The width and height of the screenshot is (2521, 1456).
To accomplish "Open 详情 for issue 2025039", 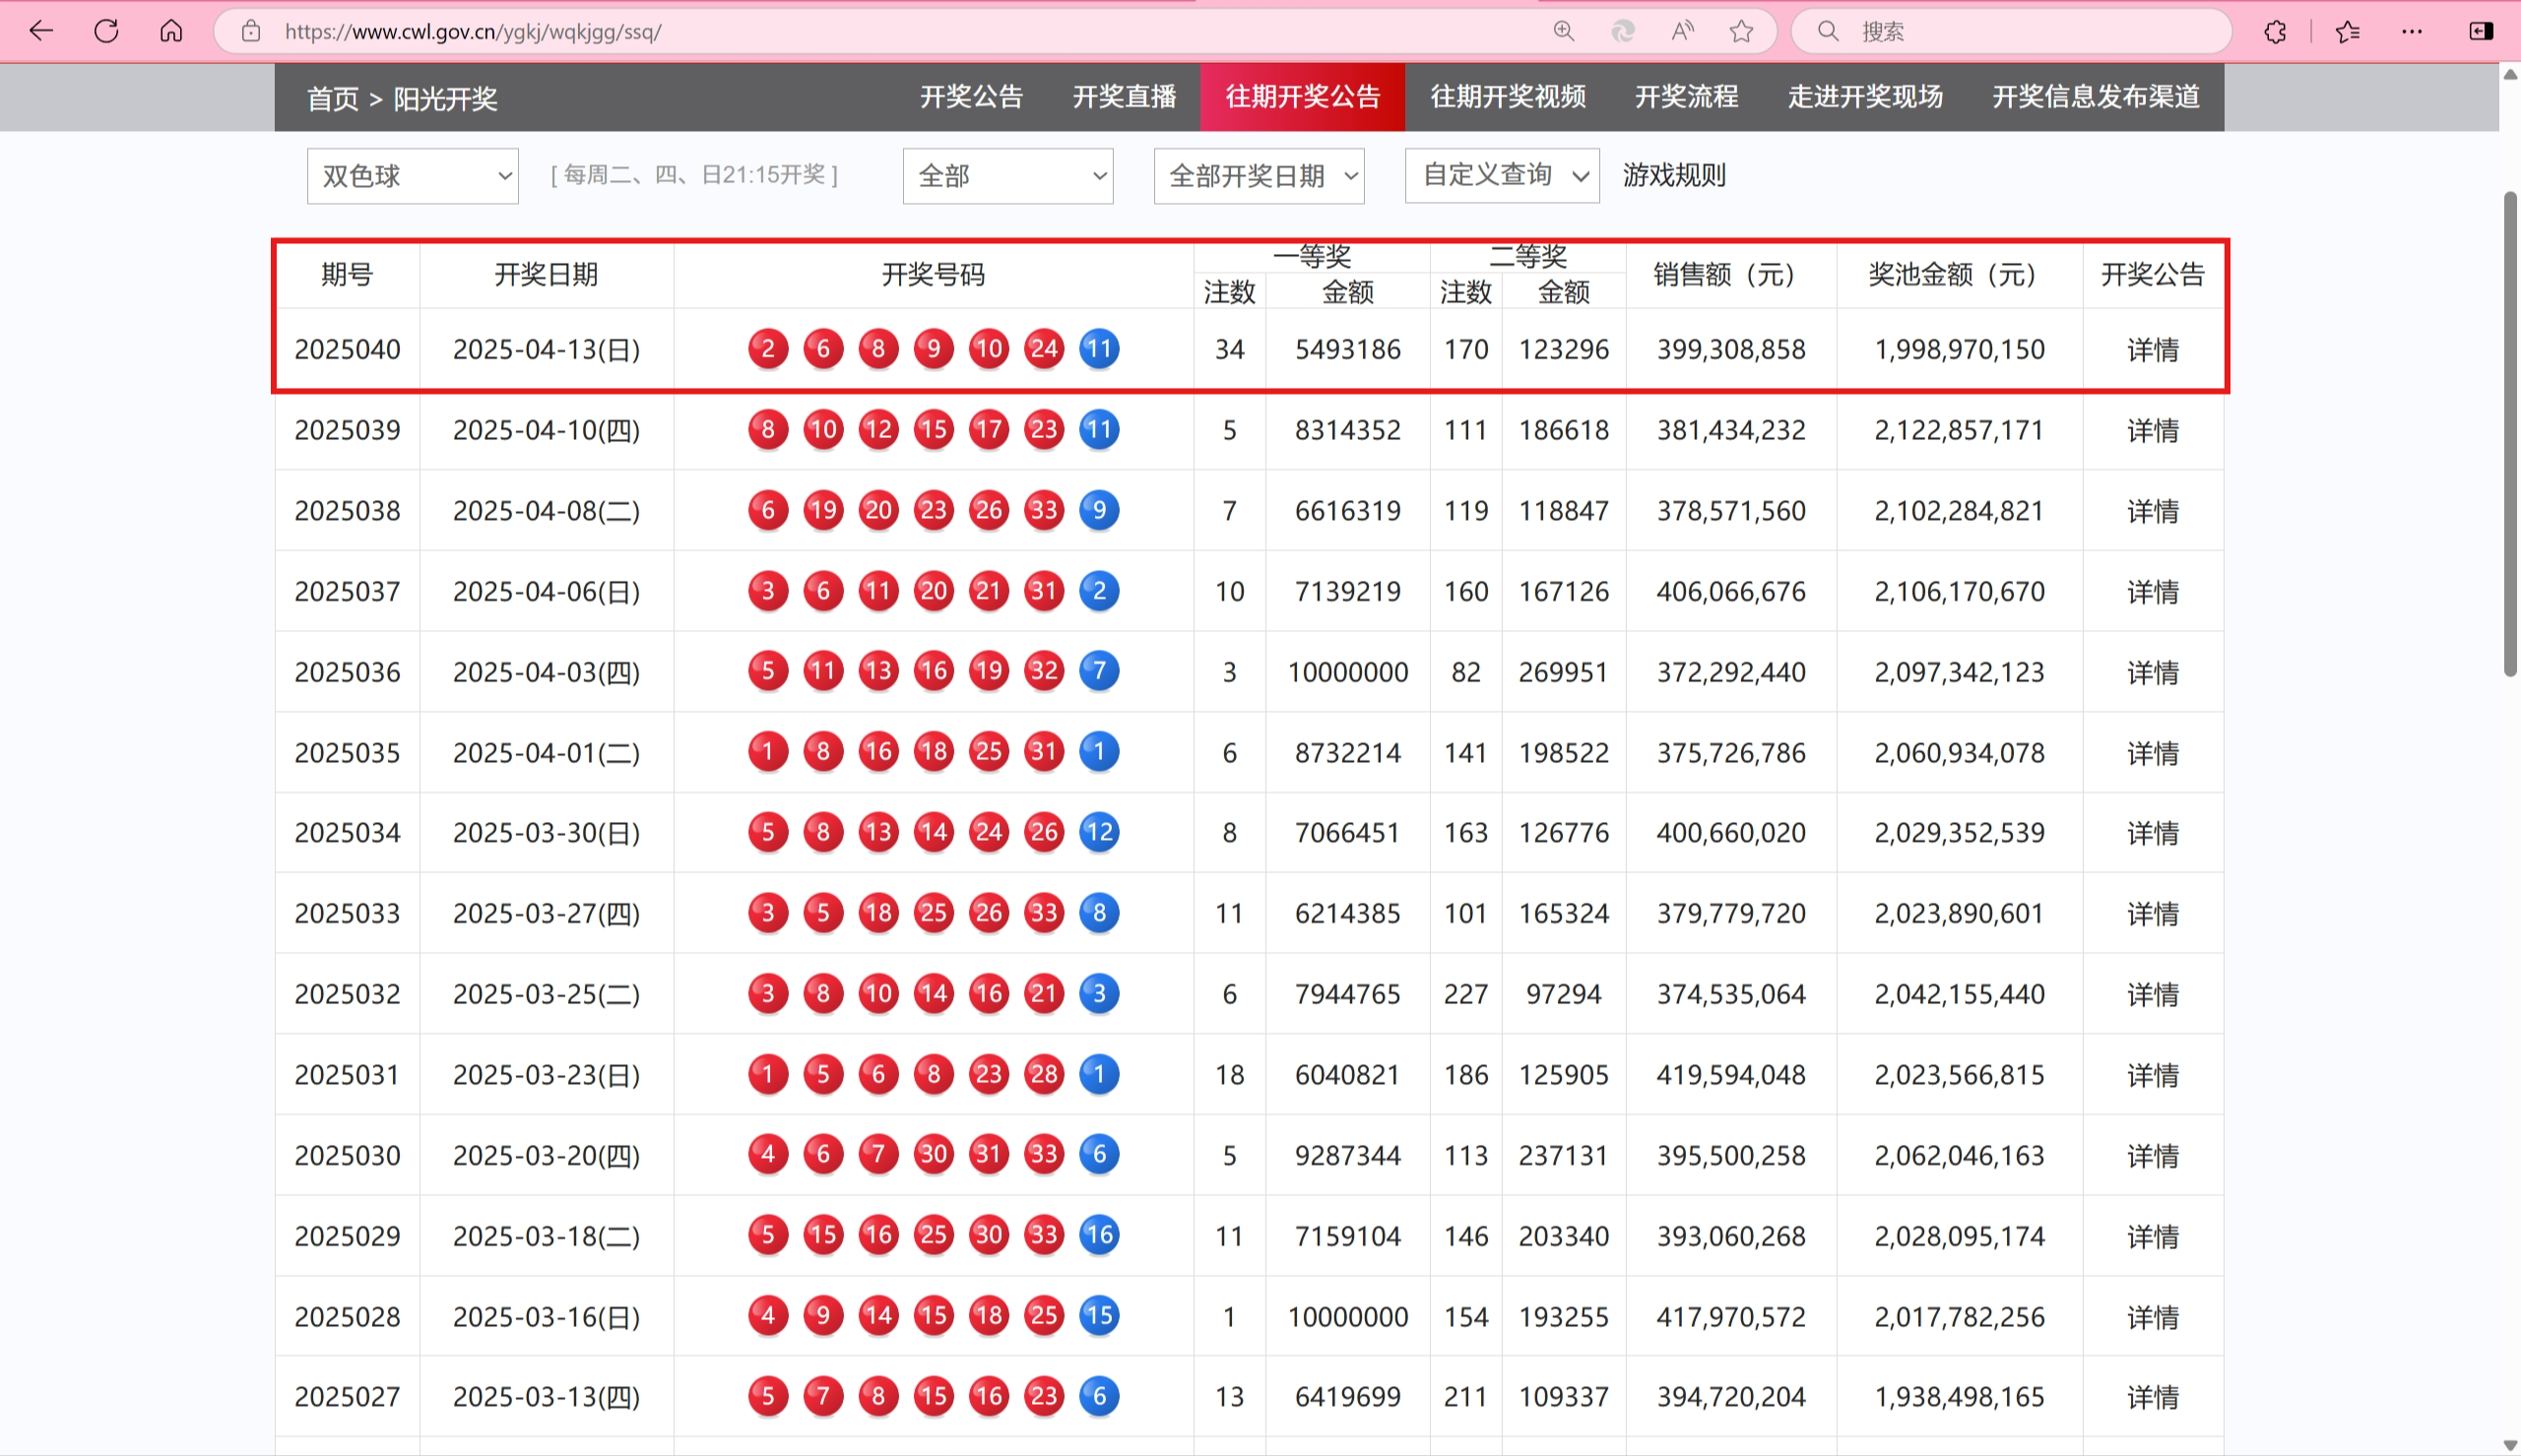I will 2152,431.
